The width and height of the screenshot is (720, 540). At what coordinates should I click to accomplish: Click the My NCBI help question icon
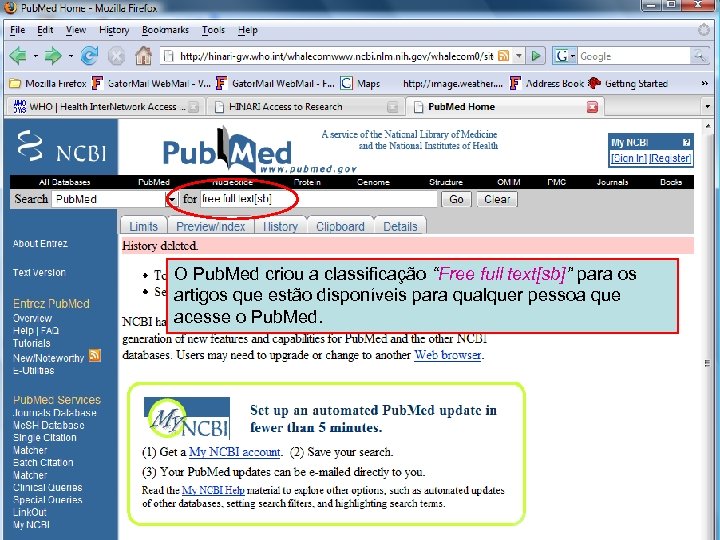coord(686,142)
